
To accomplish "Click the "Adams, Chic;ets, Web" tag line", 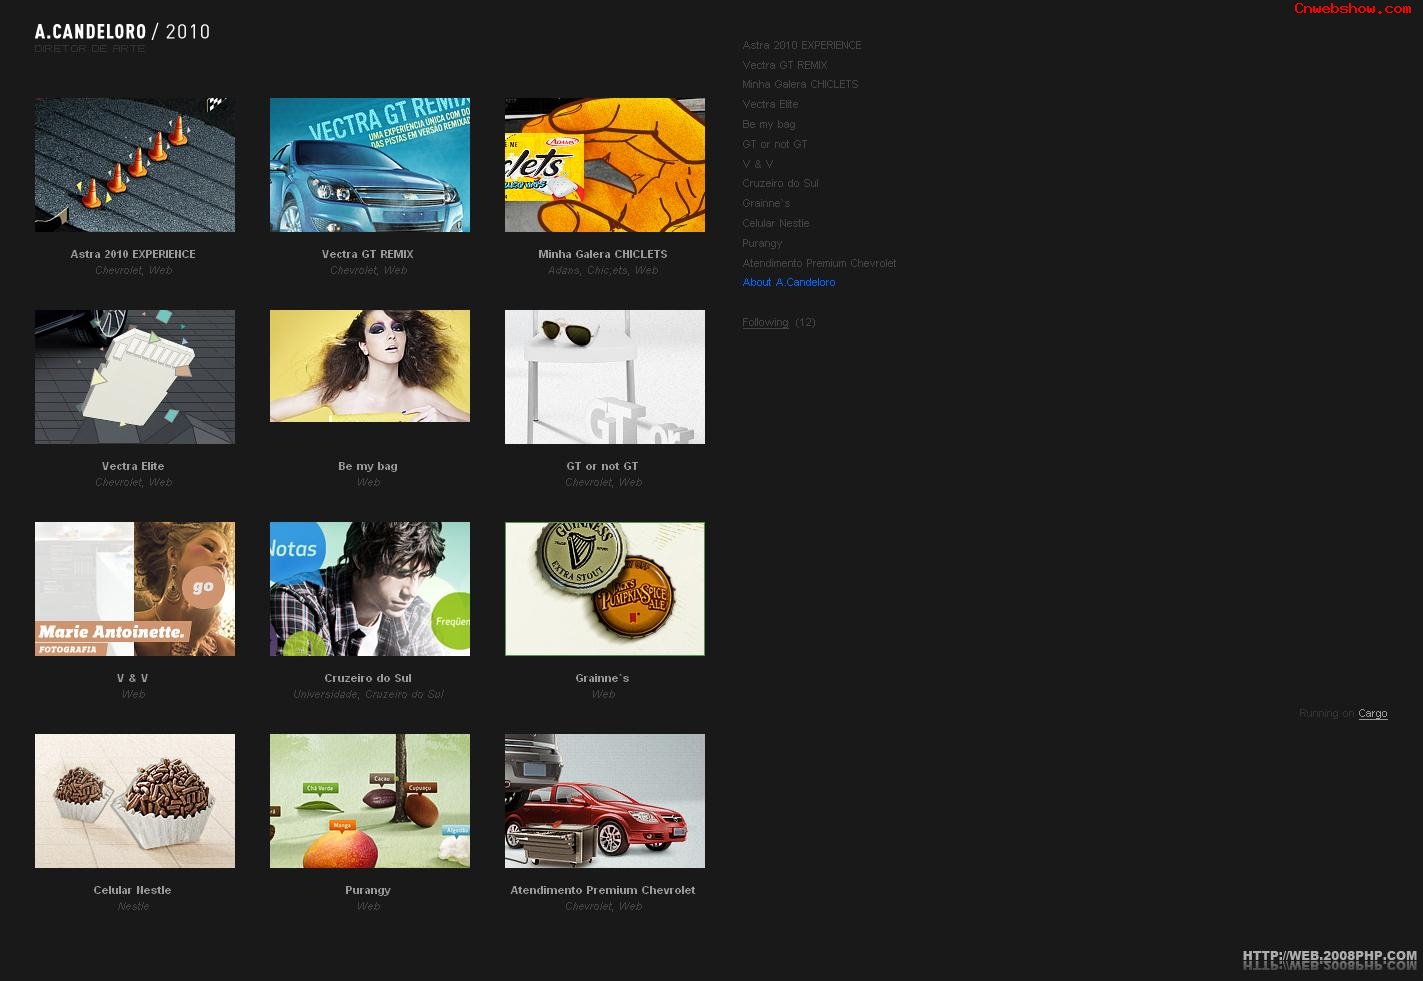I will point(603,270).
